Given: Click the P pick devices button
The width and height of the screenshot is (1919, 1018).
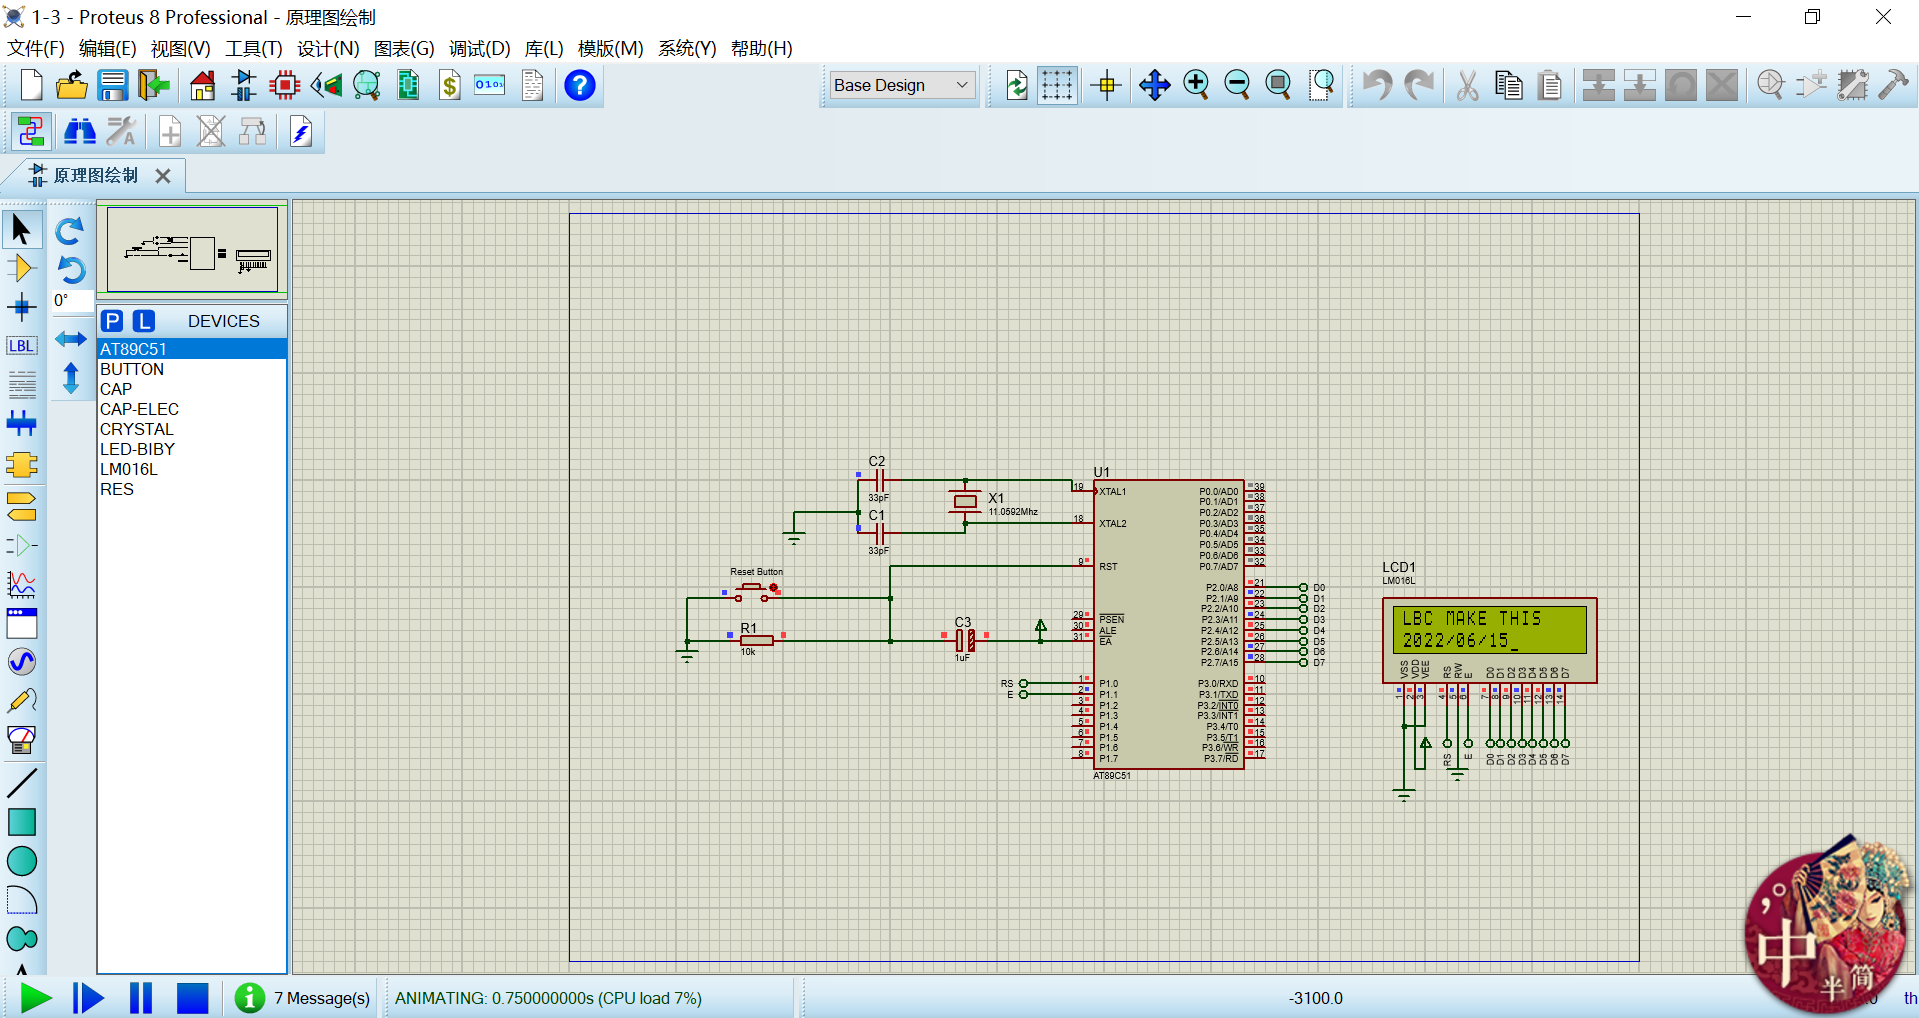Looking at the screenshot, I should (x=113, y=321).
